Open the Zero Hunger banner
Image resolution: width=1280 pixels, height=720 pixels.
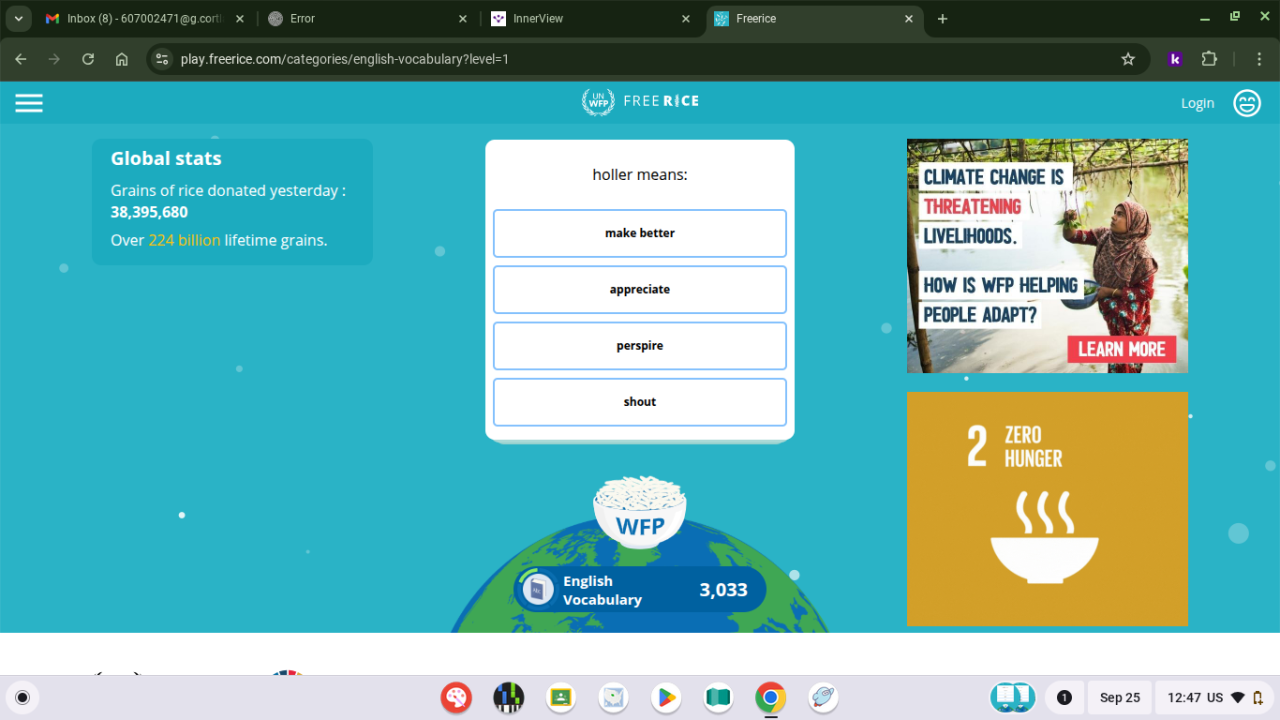[1047, 509]
